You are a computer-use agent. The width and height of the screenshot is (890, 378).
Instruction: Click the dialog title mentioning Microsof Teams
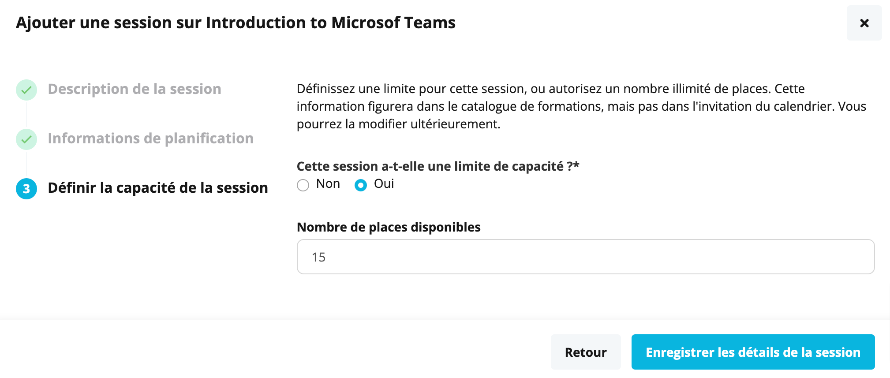pyautogui.click(x=236, y=23)
